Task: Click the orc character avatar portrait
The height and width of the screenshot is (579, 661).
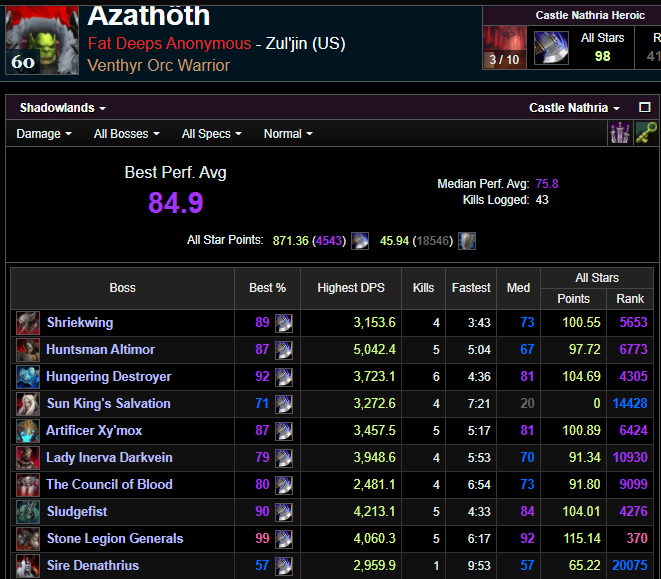Action: [x=41, y=38]
